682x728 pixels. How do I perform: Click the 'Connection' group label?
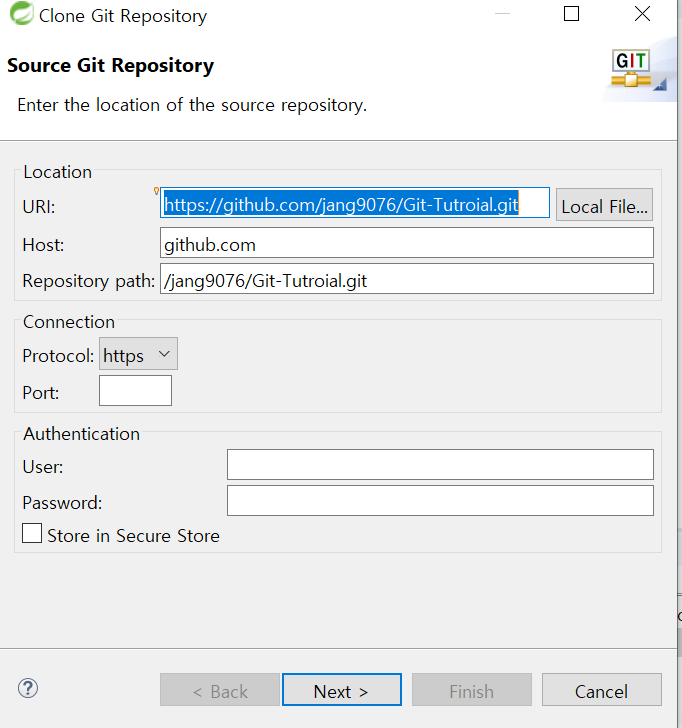69,322
